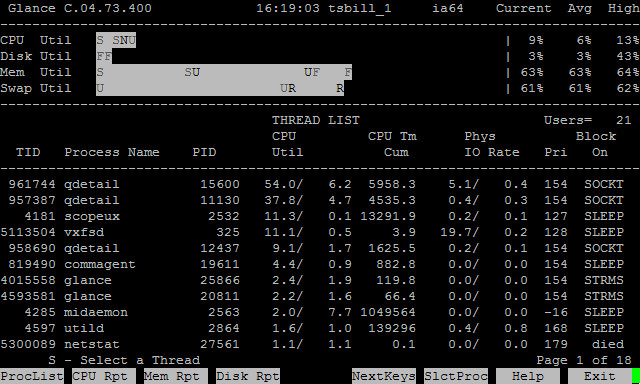
Task: Click CPU Tm Cum value 139296
Action: 392,328
